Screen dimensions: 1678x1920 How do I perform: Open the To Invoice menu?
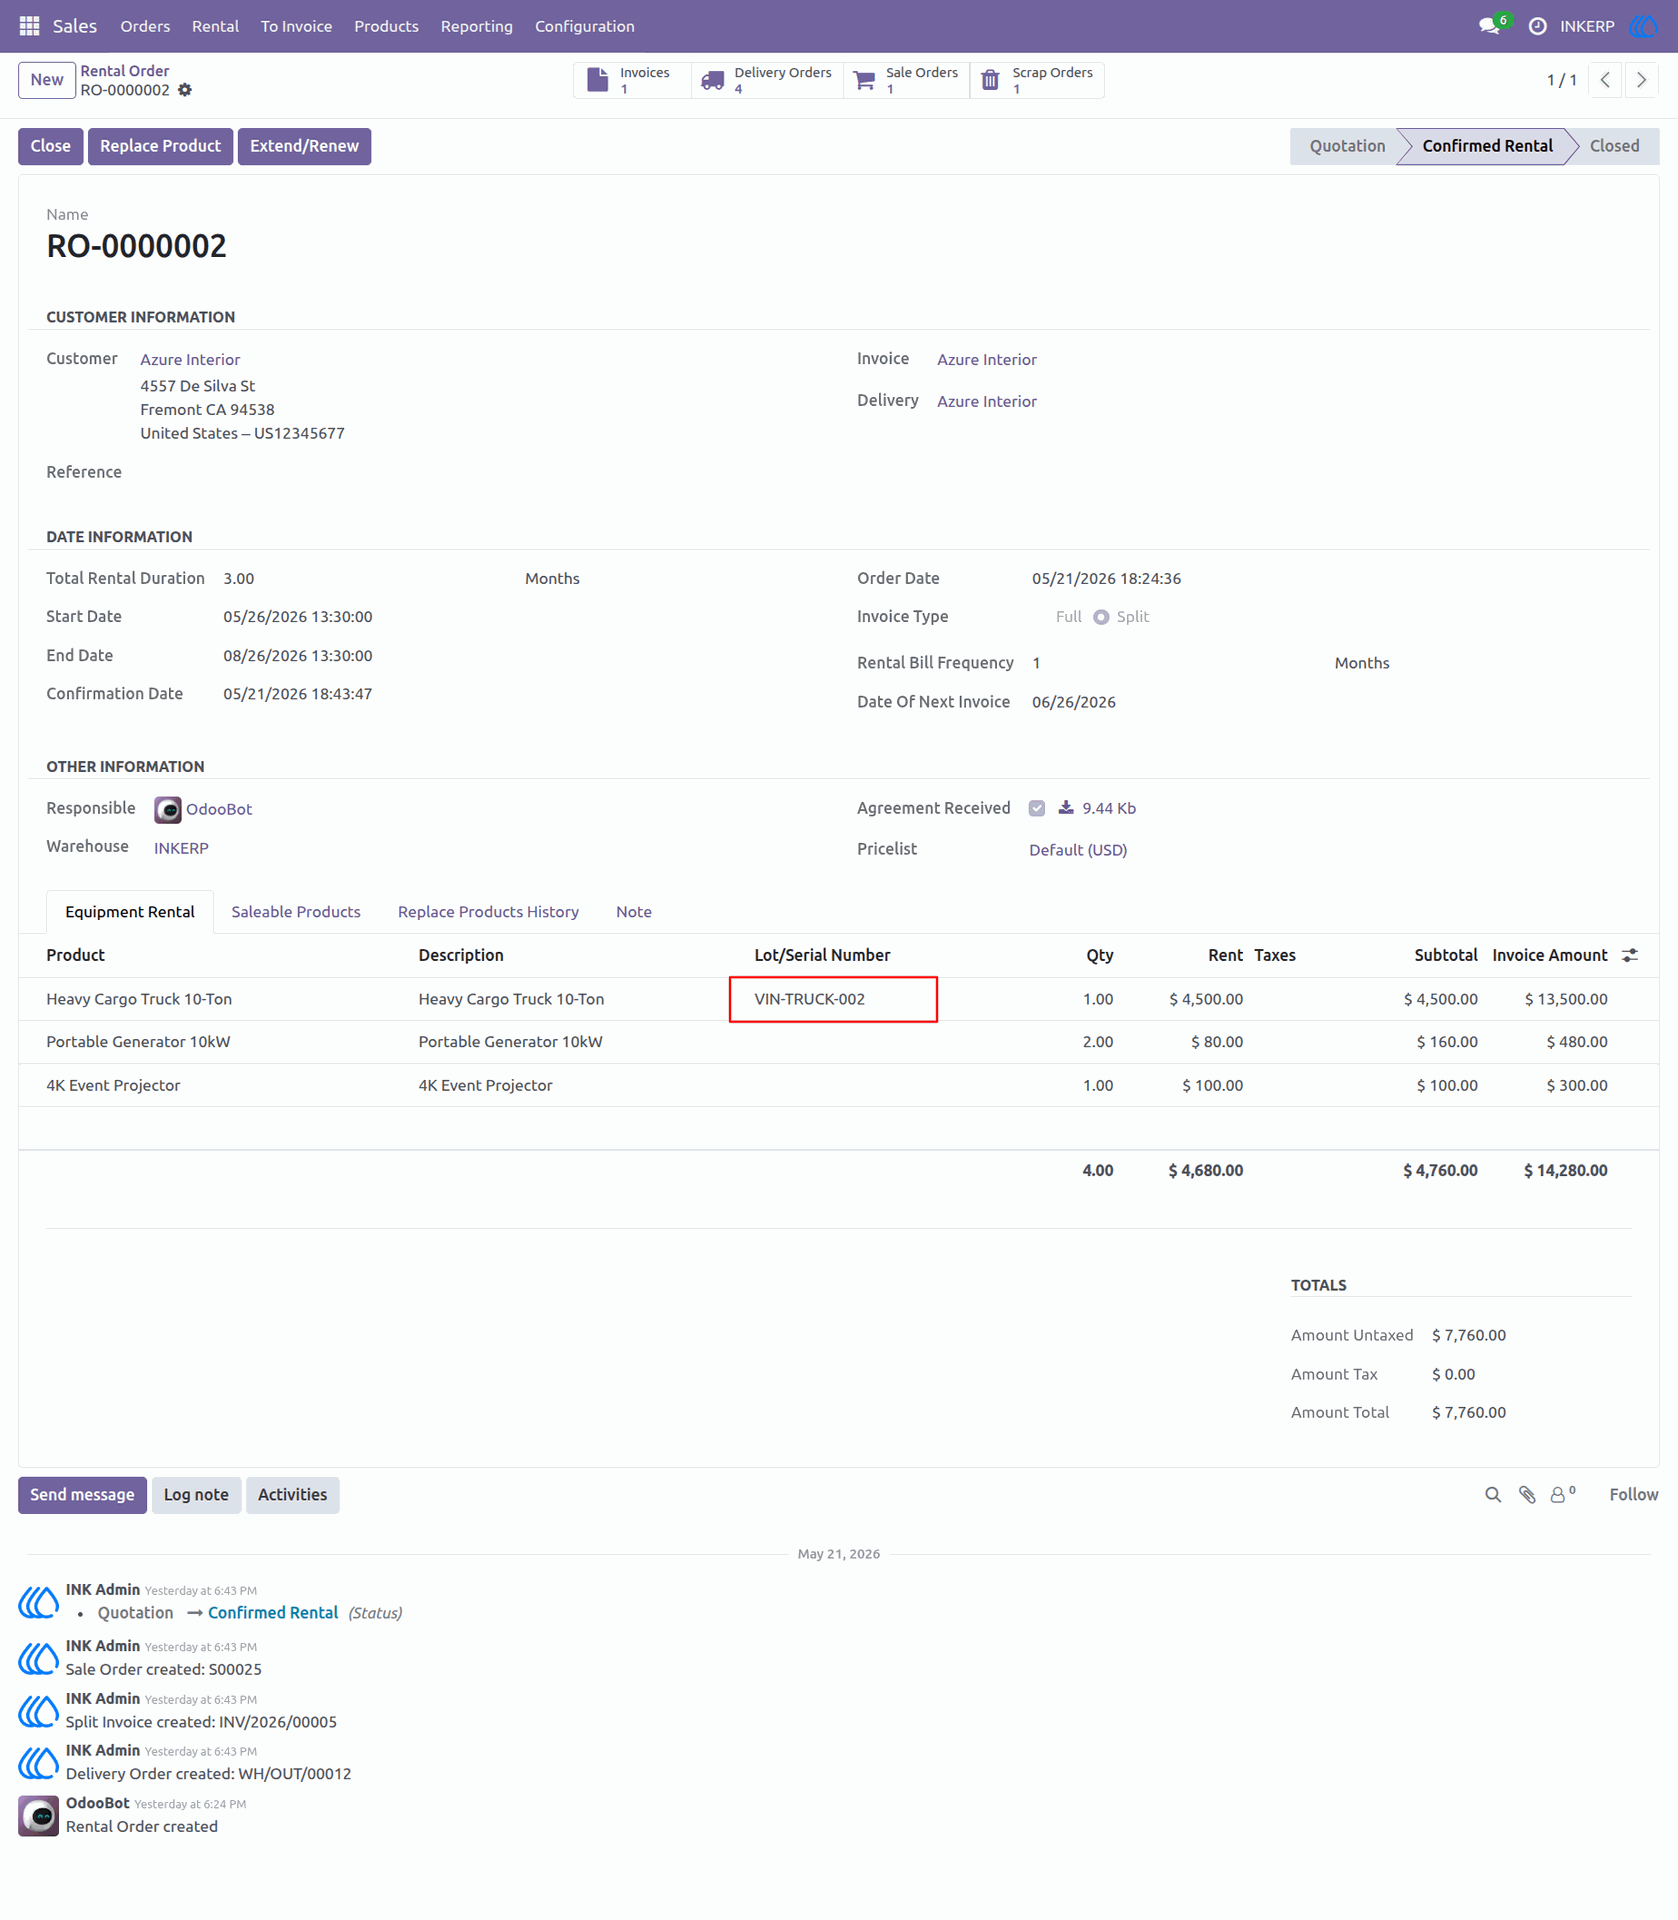[296, 26]
